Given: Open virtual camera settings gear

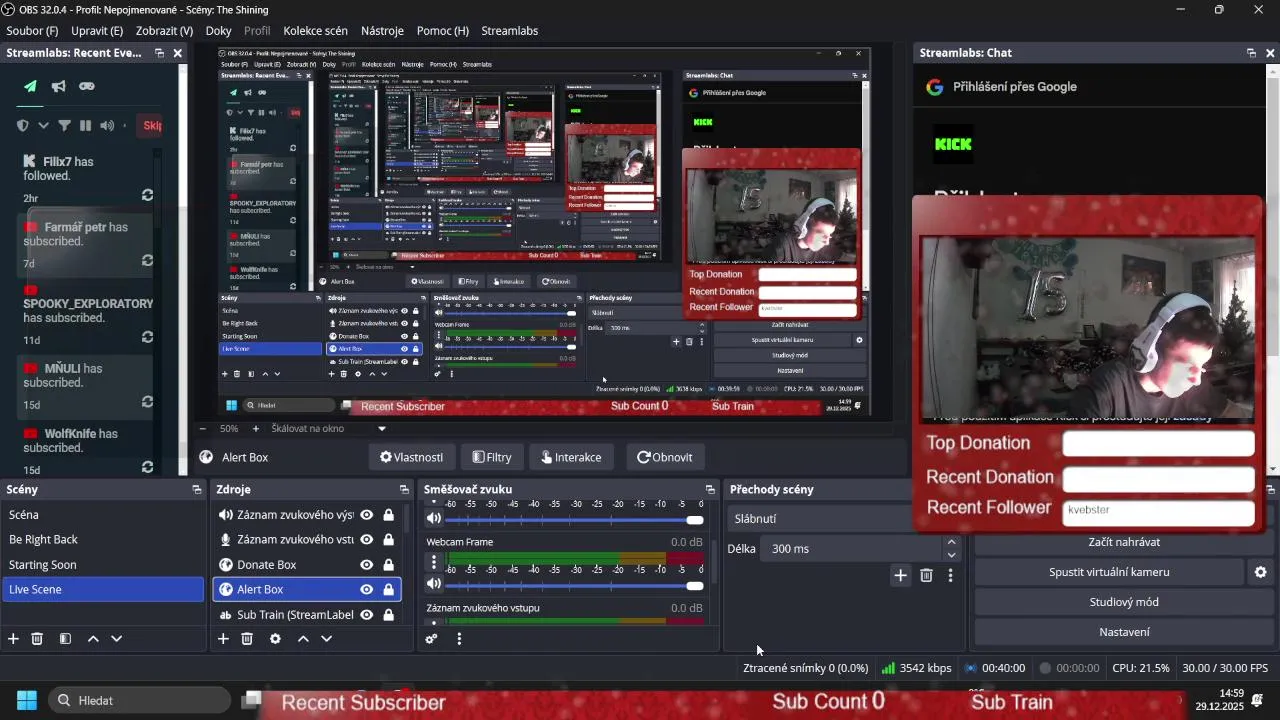Looking at the screenshot, I should (x=1260, y=572).
